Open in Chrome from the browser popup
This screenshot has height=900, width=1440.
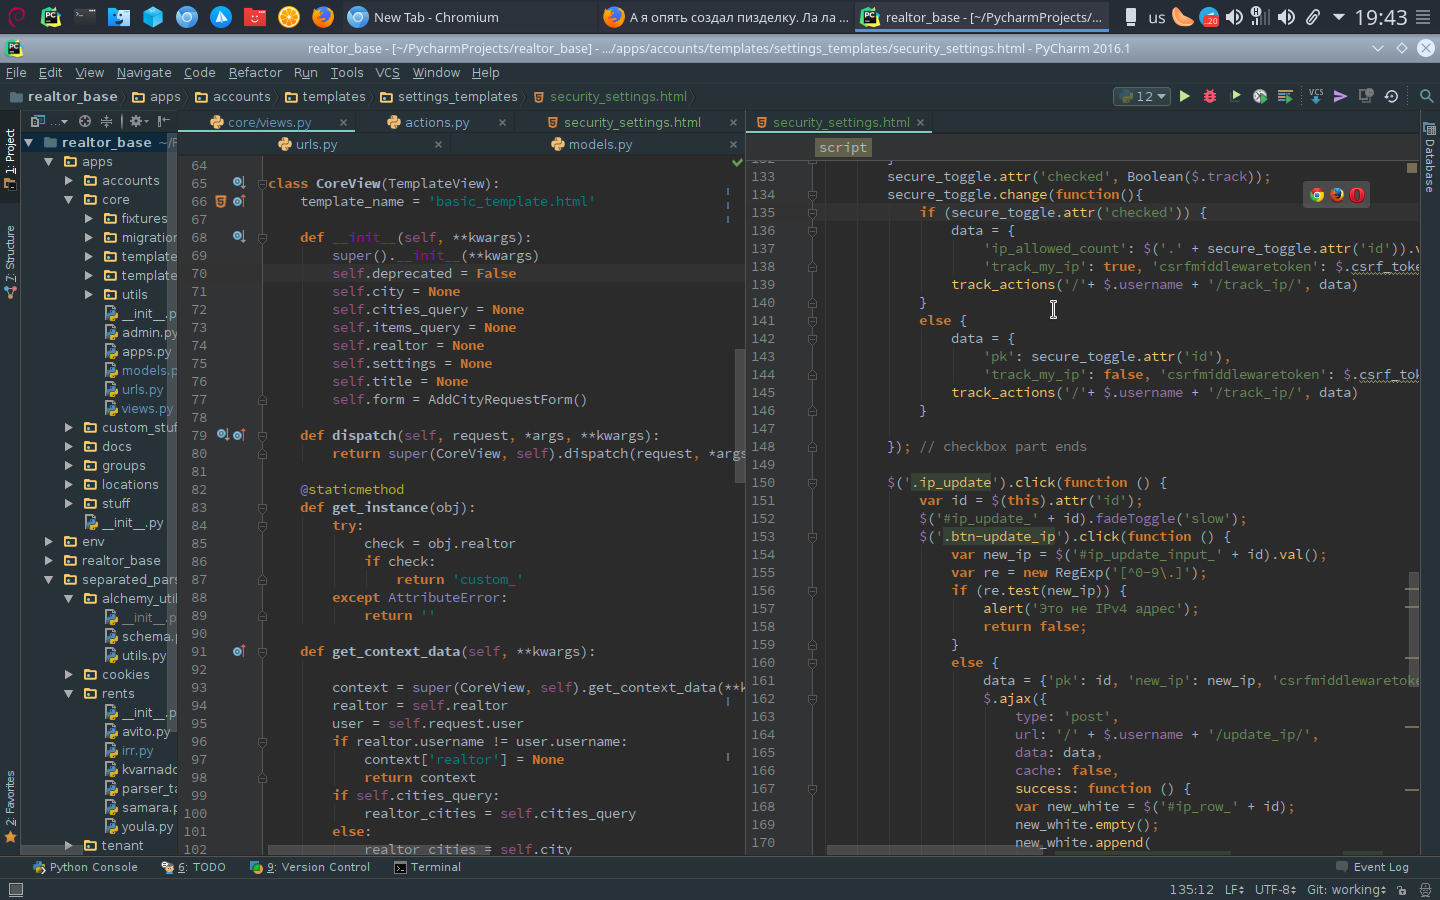1317,195
